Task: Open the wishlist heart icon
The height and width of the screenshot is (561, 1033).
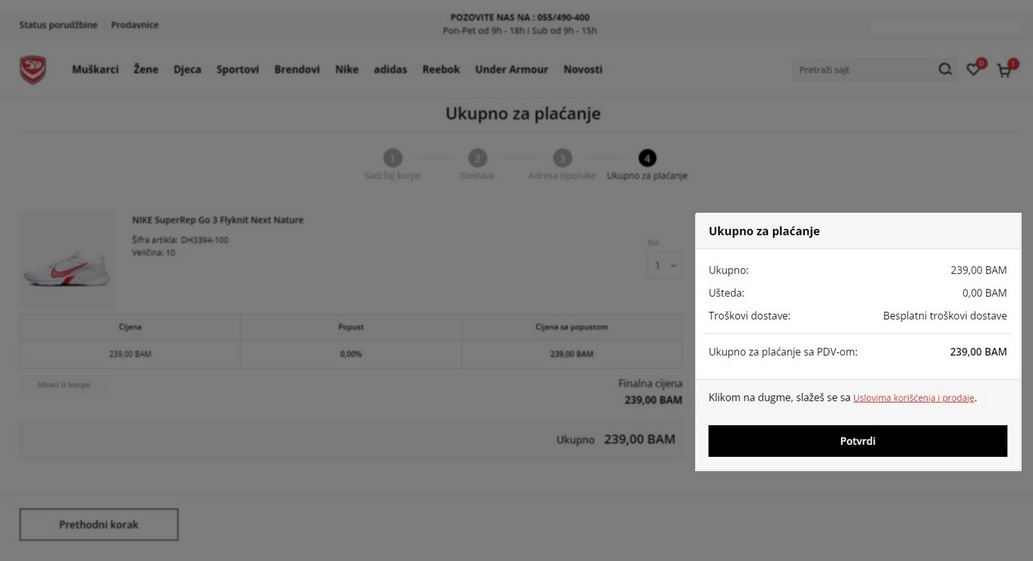Action: (x=974, y=69)
